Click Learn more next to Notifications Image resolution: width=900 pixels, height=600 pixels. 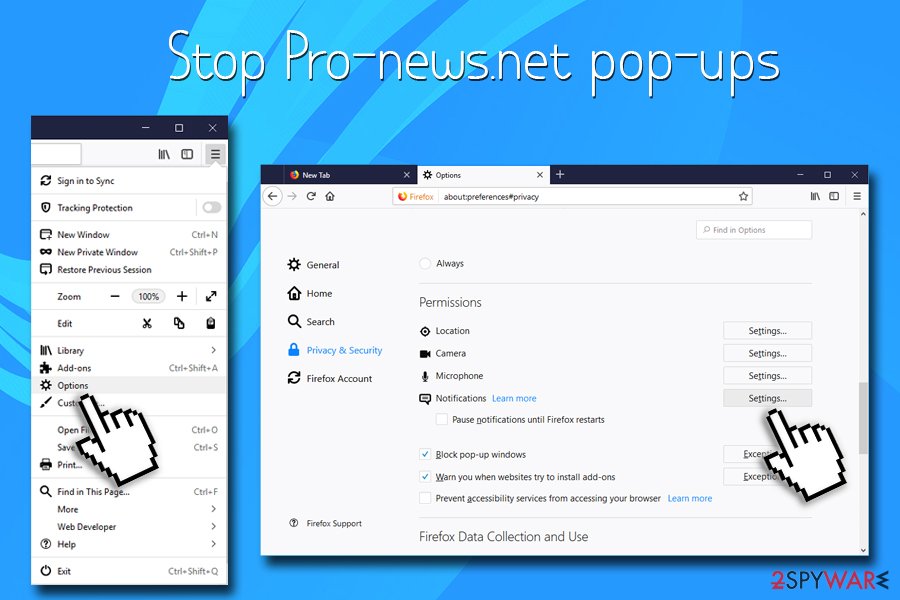pos(514,398)
